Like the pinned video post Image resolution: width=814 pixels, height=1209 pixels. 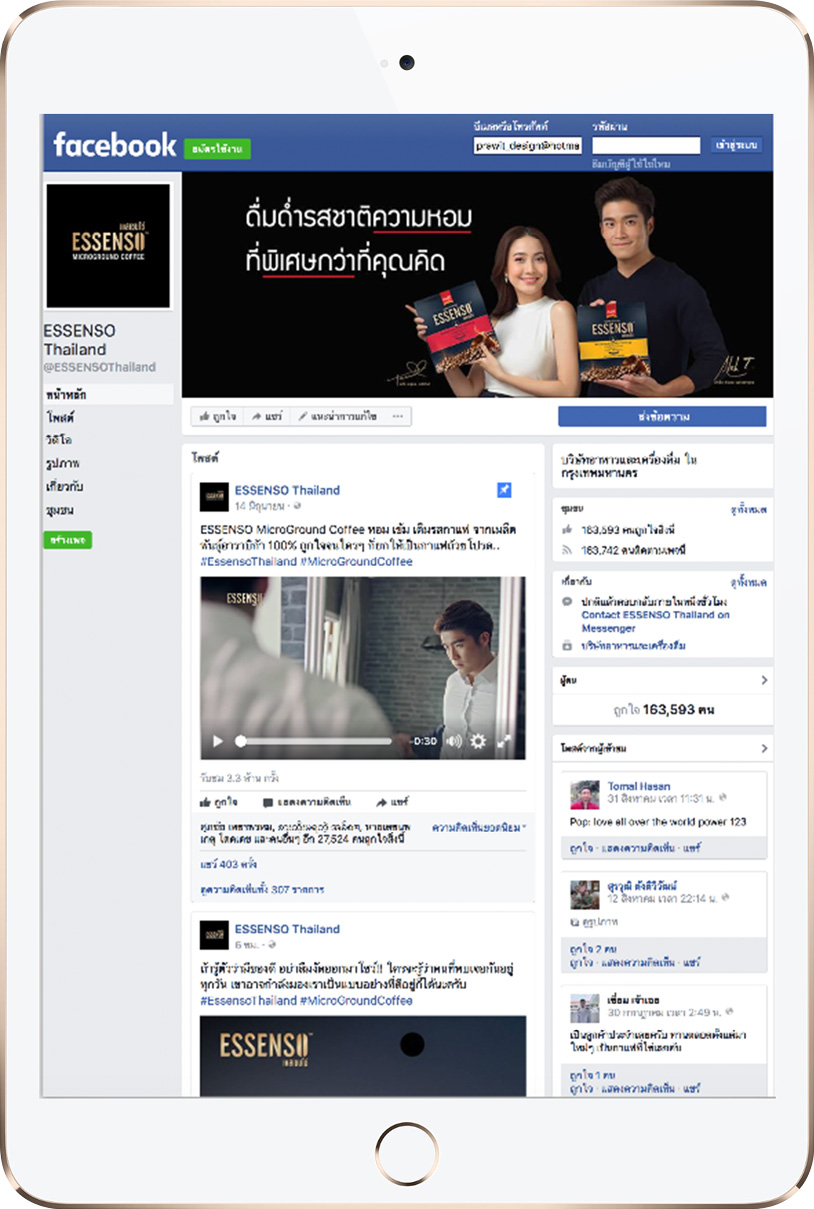point(219,802)
